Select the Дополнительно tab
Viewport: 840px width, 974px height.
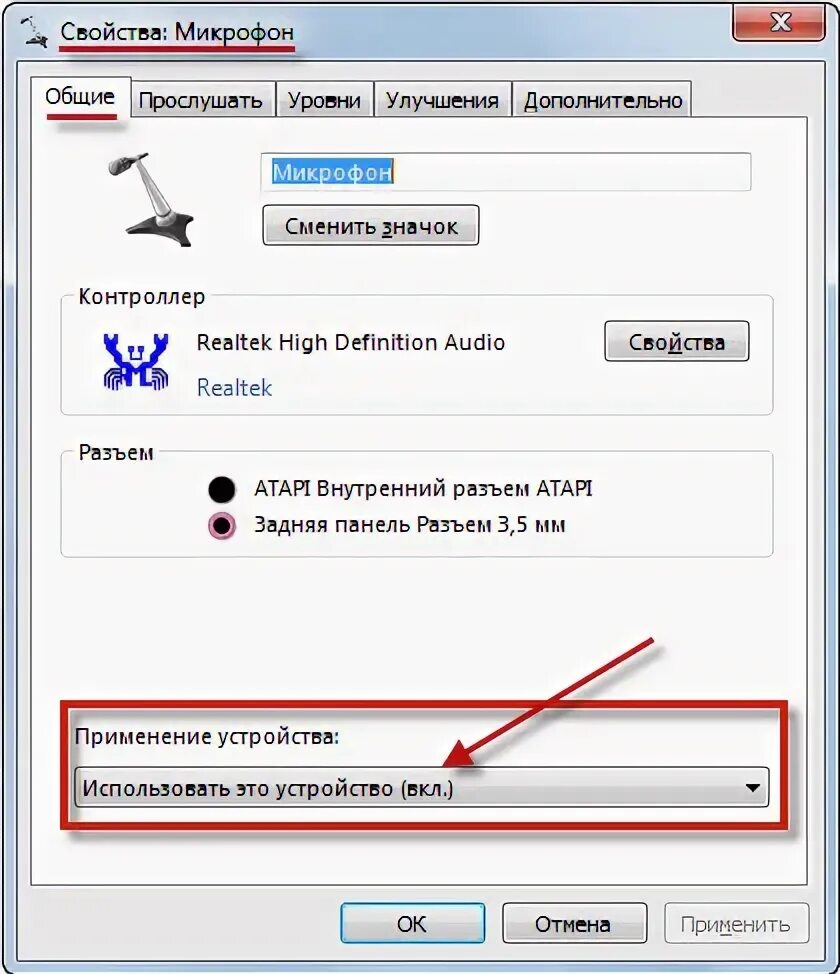[603, 100]
